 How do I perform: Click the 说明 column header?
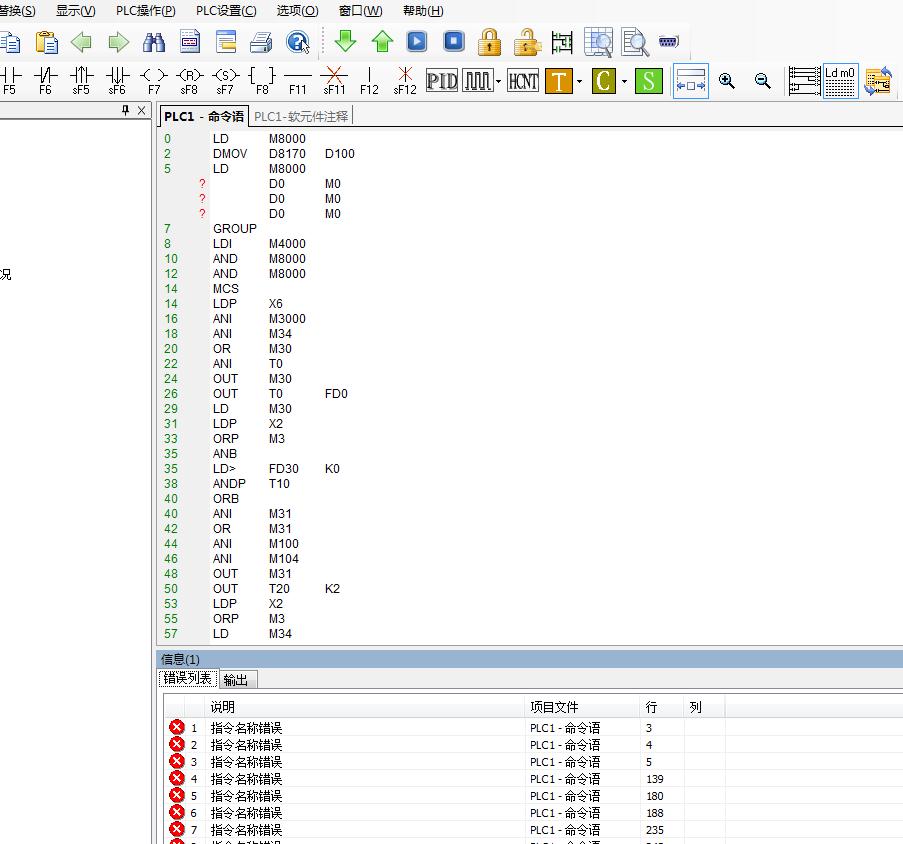click(222, 706)
